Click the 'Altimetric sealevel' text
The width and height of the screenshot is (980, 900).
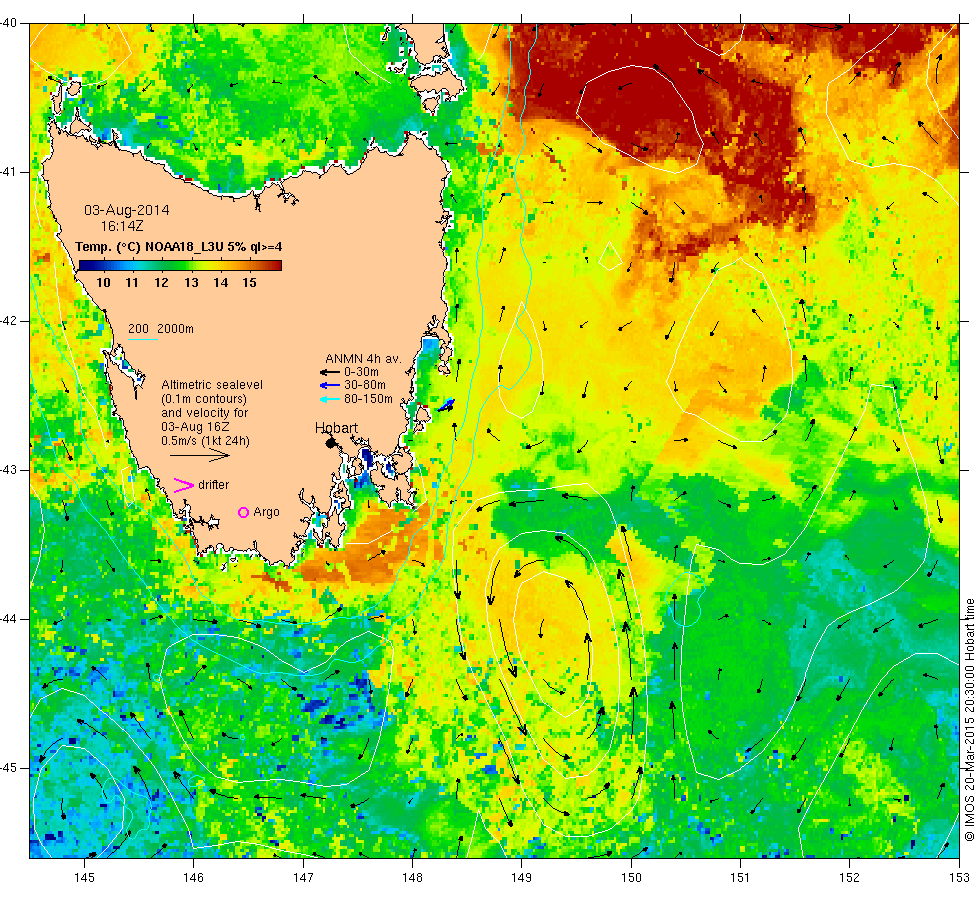(212, 385)
